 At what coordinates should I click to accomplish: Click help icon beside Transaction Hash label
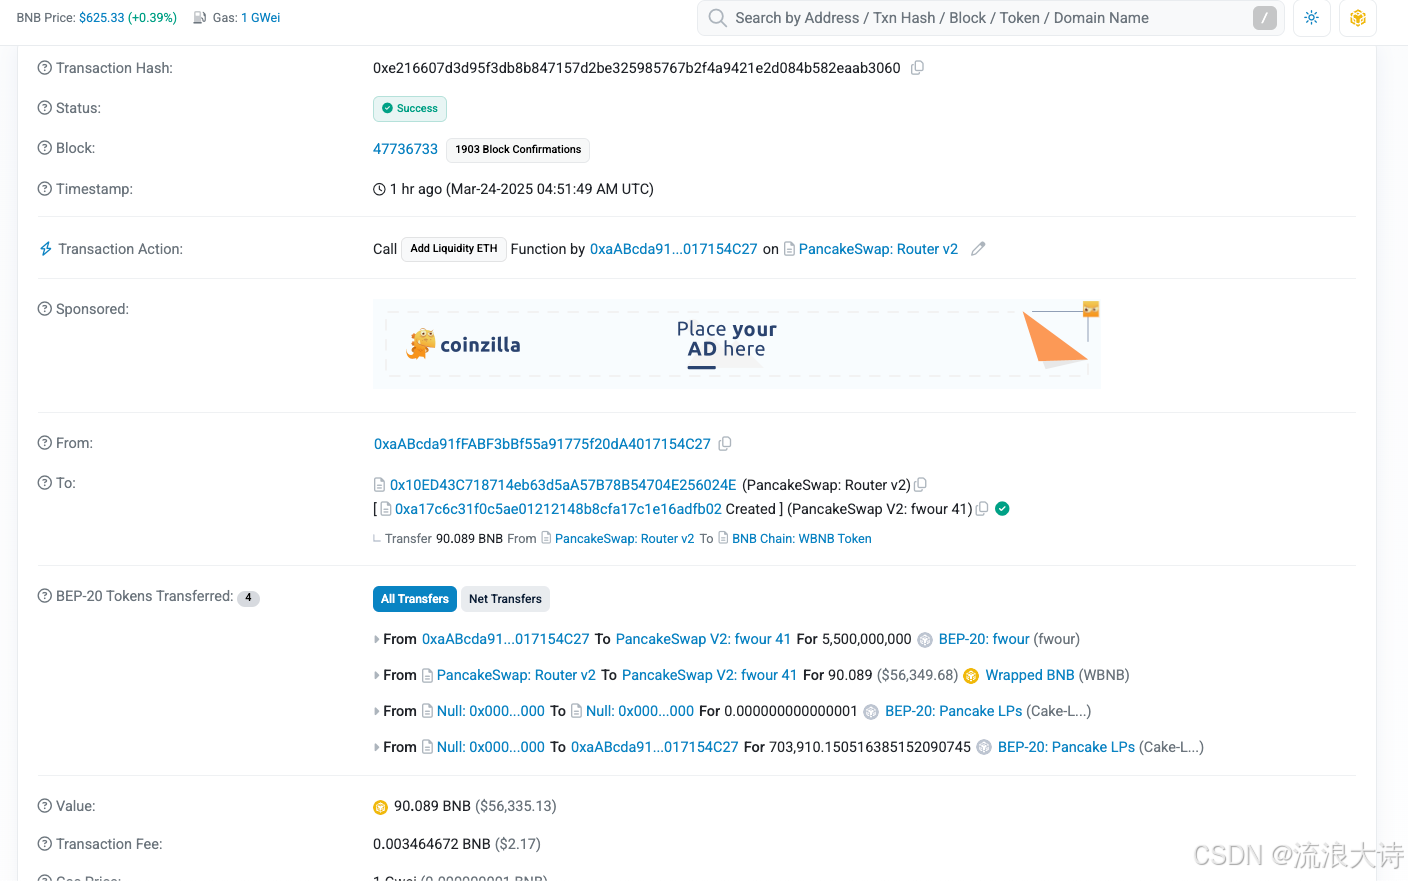pos(45,68)
